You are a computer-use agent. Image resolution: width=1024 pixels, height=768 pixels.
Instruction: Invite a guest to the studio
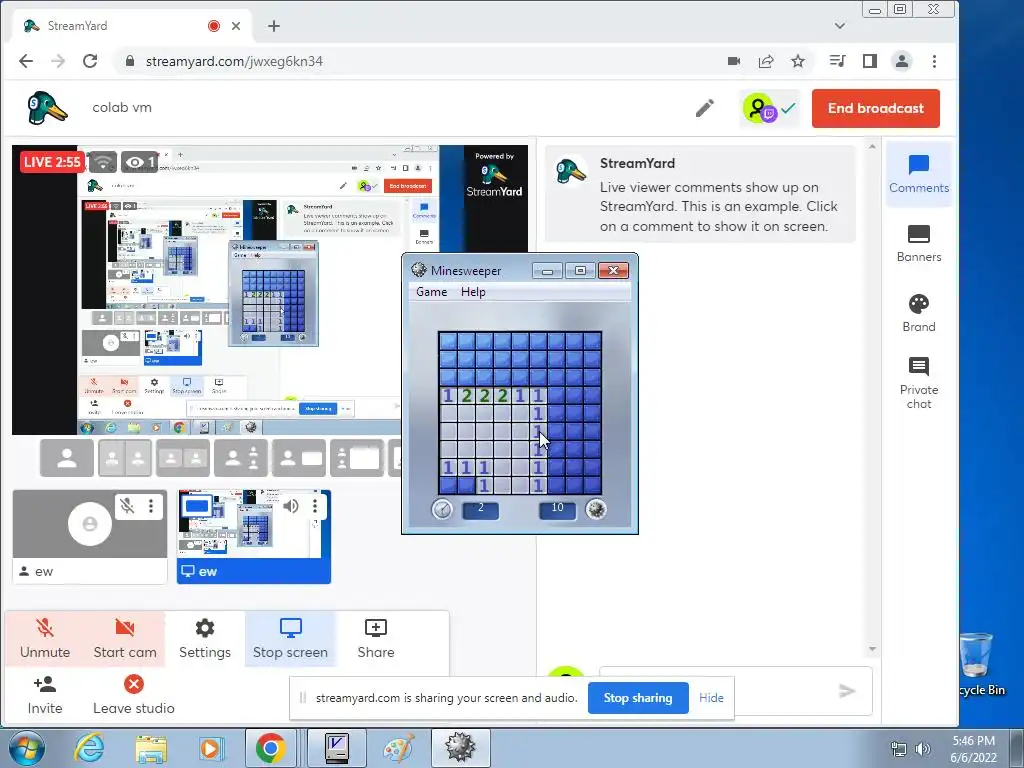(44, 696)
